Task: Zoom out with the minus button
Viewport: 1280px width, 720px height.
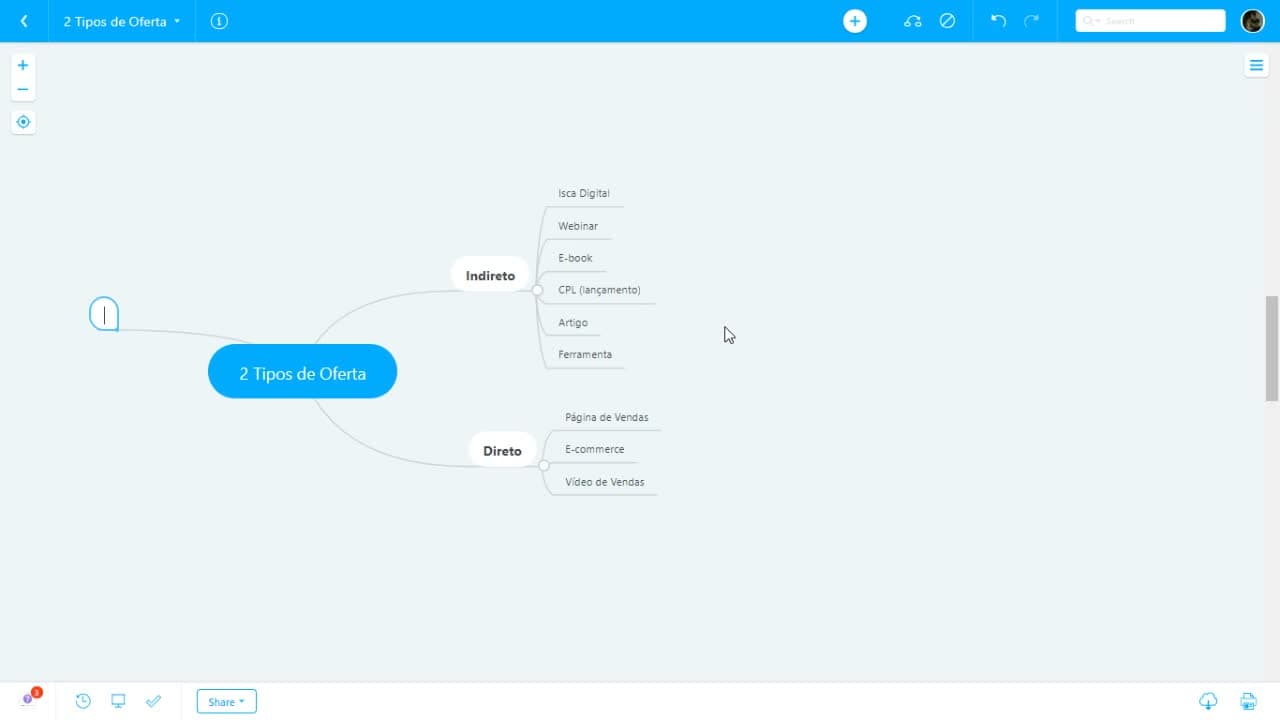Action: tap(23, 89)
